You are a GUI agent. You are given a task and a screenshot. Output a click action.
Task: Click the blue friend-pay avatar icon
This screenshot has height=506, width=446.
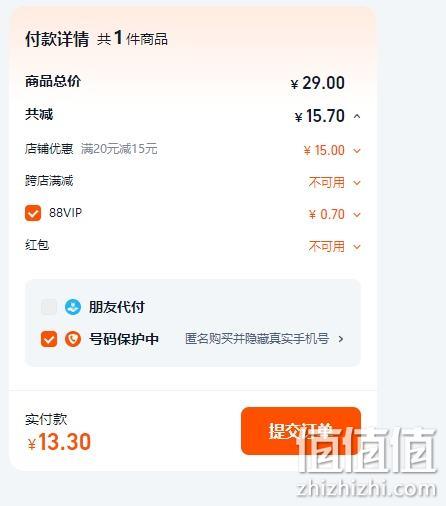coord(73,307)
